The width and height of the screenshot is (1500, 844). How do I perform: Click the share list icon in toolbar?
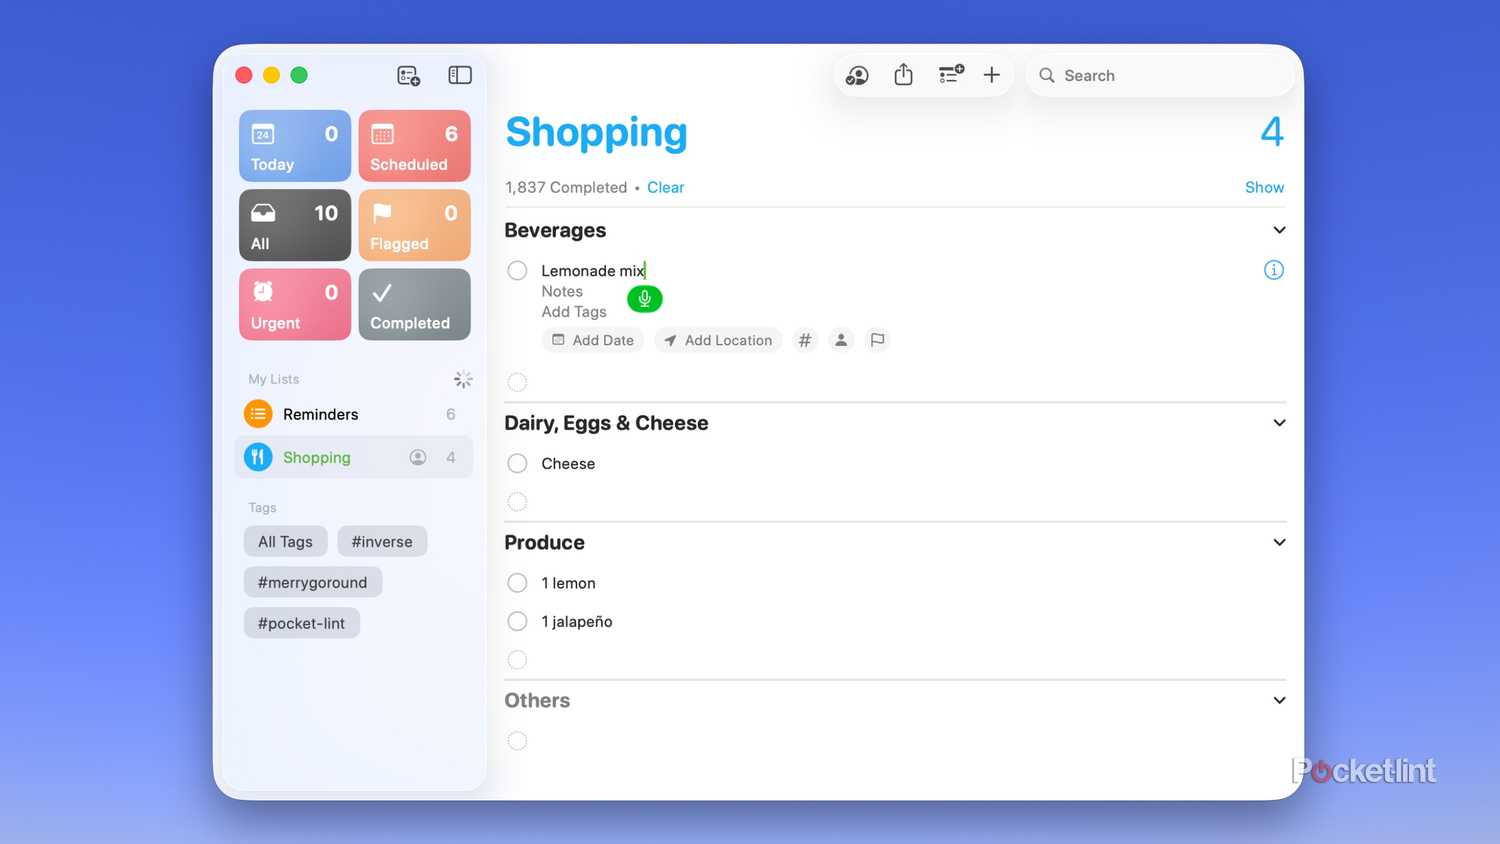pos(903,75)
